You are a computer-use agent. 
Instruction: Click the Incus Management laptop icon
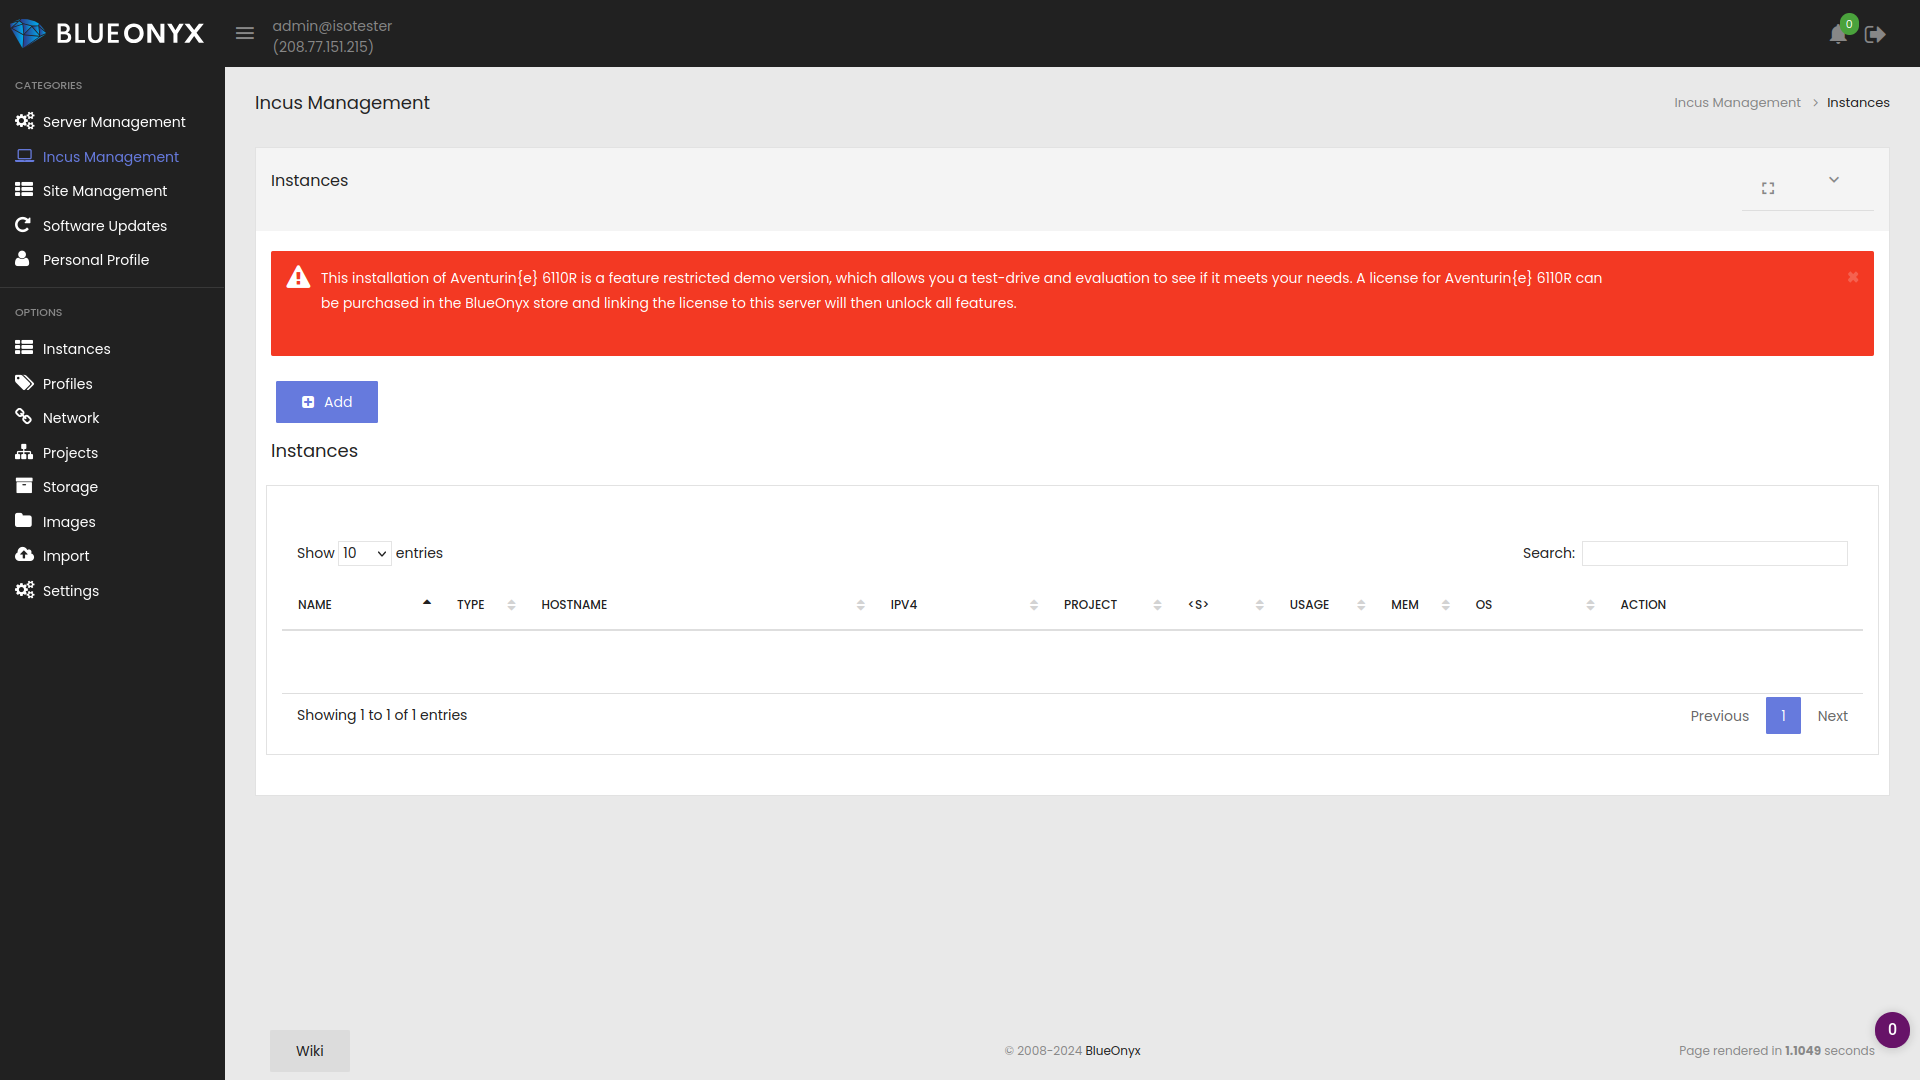coord(24,156)
